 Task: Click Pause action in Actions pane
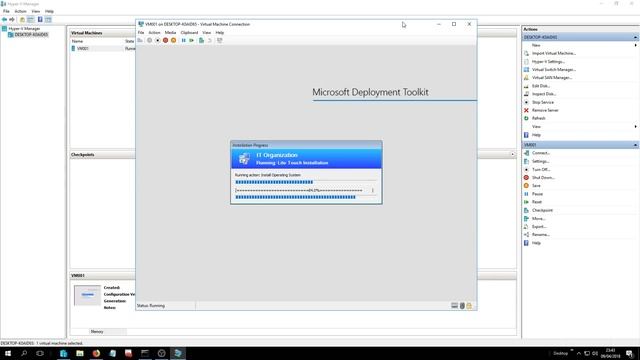pos(537,194)
